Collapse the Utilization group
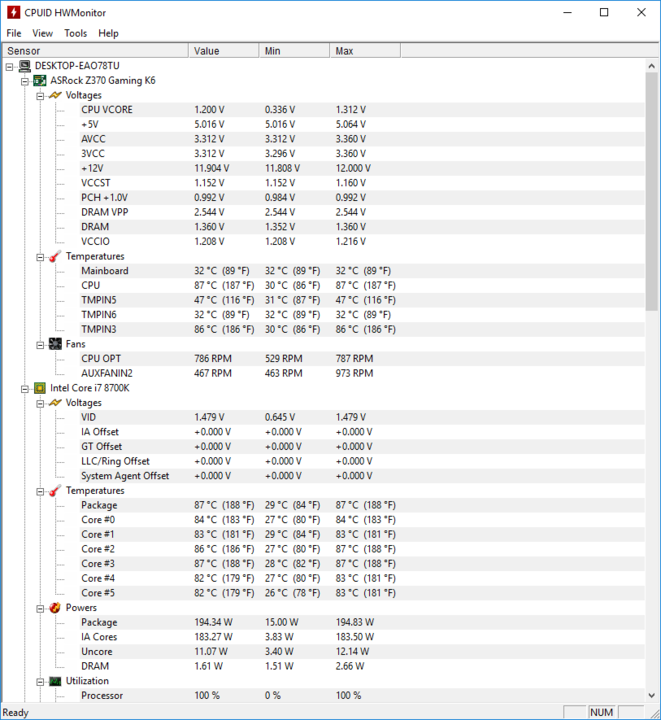The height and width of the screenshot is (720, 661). 40,682
